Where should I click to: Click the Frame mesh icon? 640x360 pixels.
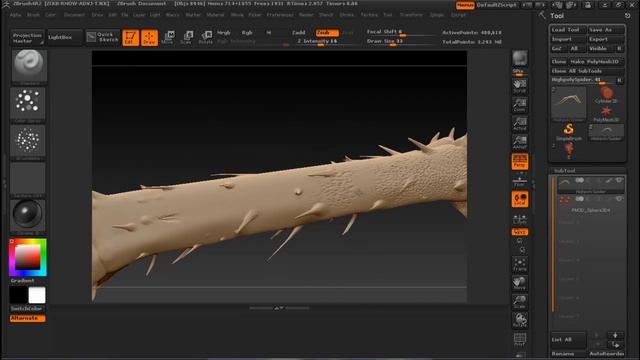tap(520, 264)
